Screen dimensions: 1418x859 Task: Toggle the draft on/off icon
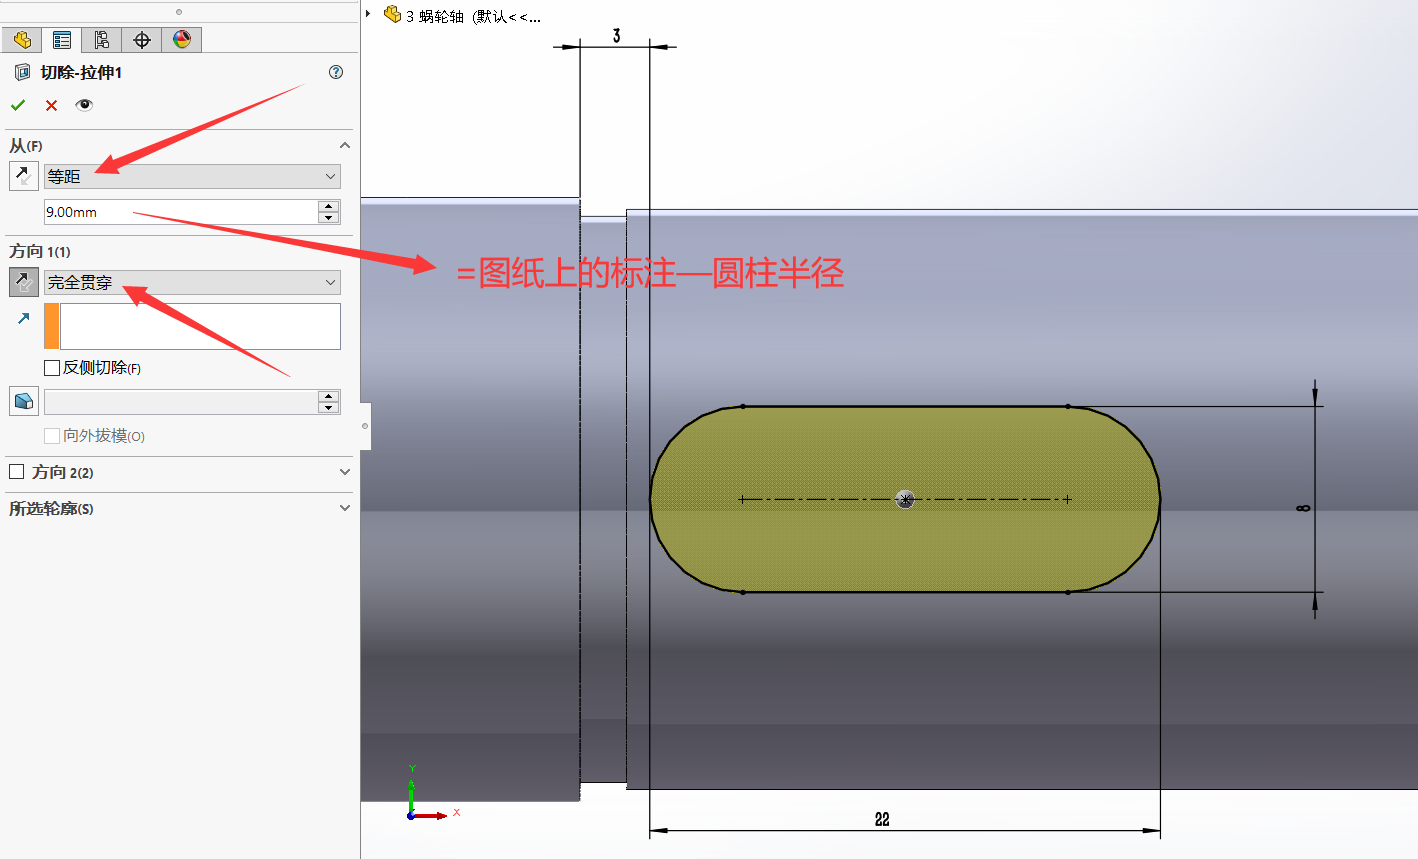coord(23,401)
